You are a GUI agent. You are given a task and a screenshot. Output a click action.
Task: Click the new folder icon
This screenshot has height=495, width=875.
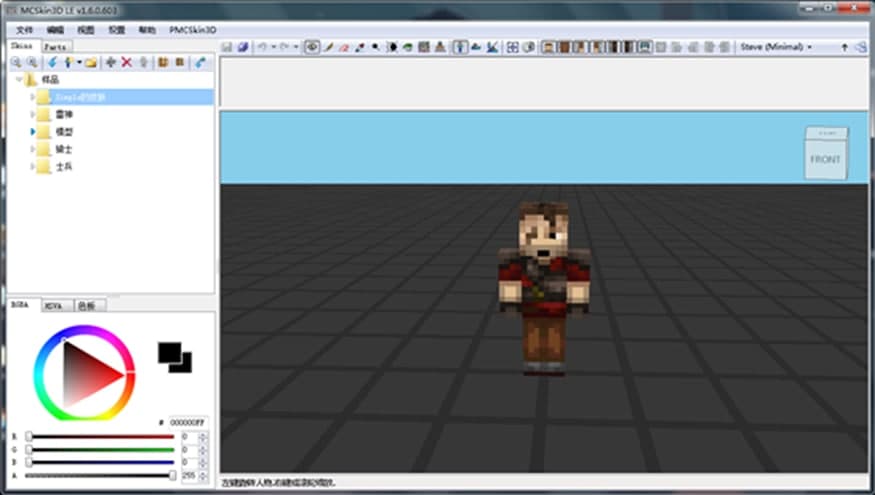[91, 63]
